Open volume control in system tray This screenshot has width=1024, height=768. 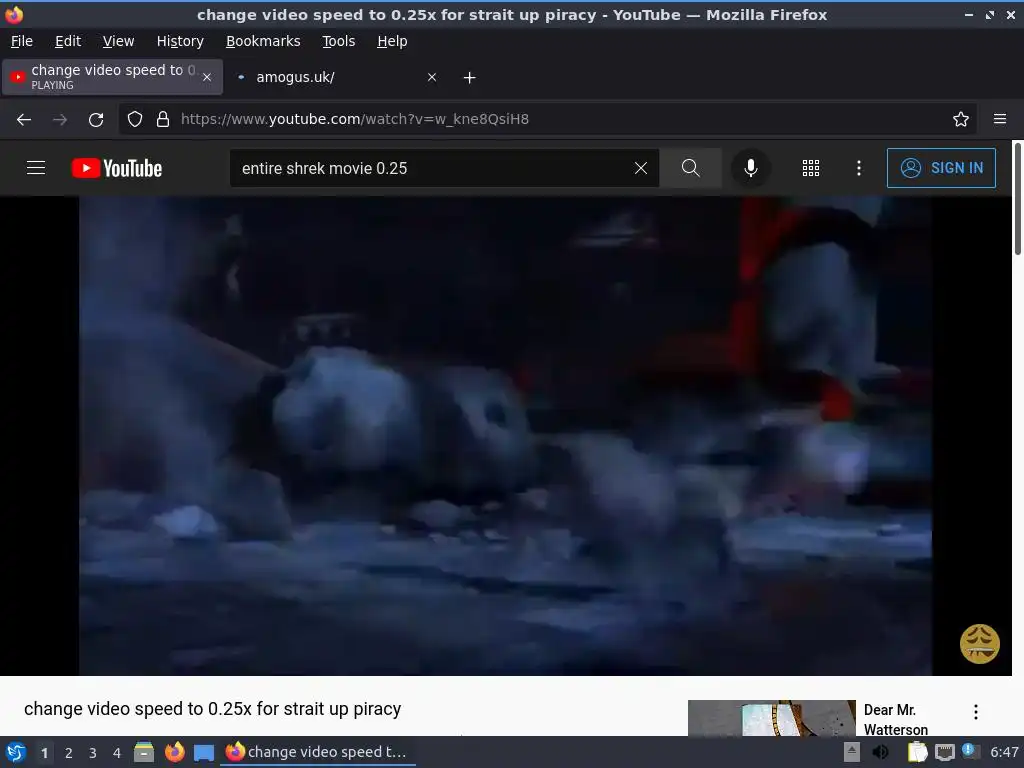pyautogui.click(x=880, y=752)
